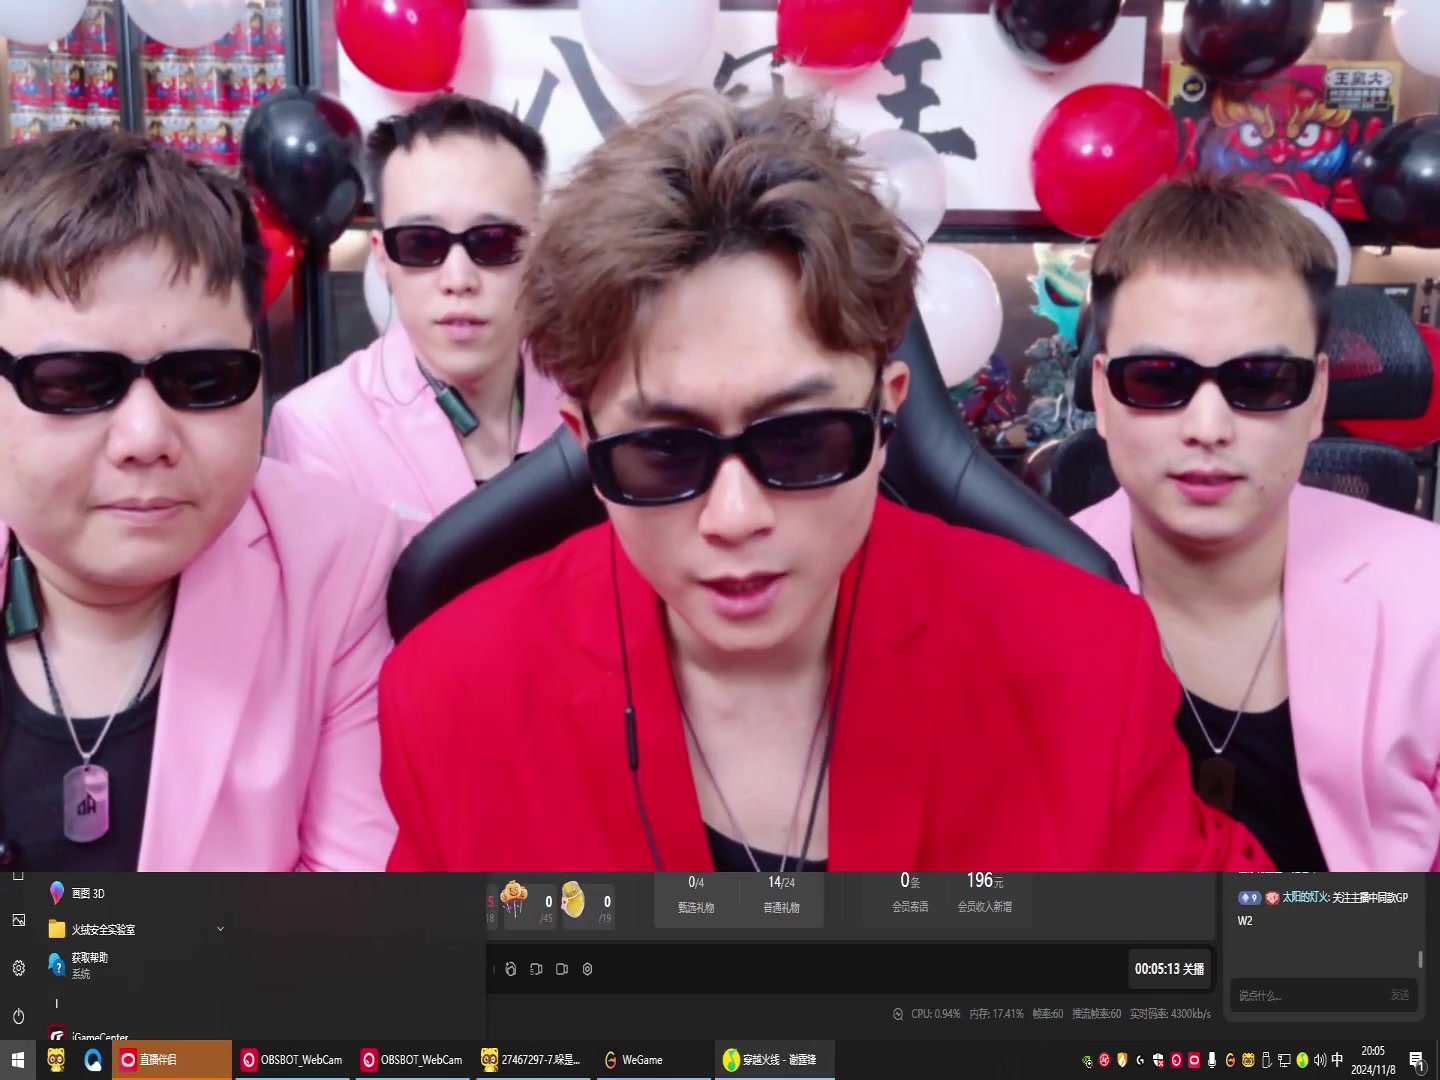
Task: Click the chat panel scrollbar
Action: click(x=1420, y=959)
